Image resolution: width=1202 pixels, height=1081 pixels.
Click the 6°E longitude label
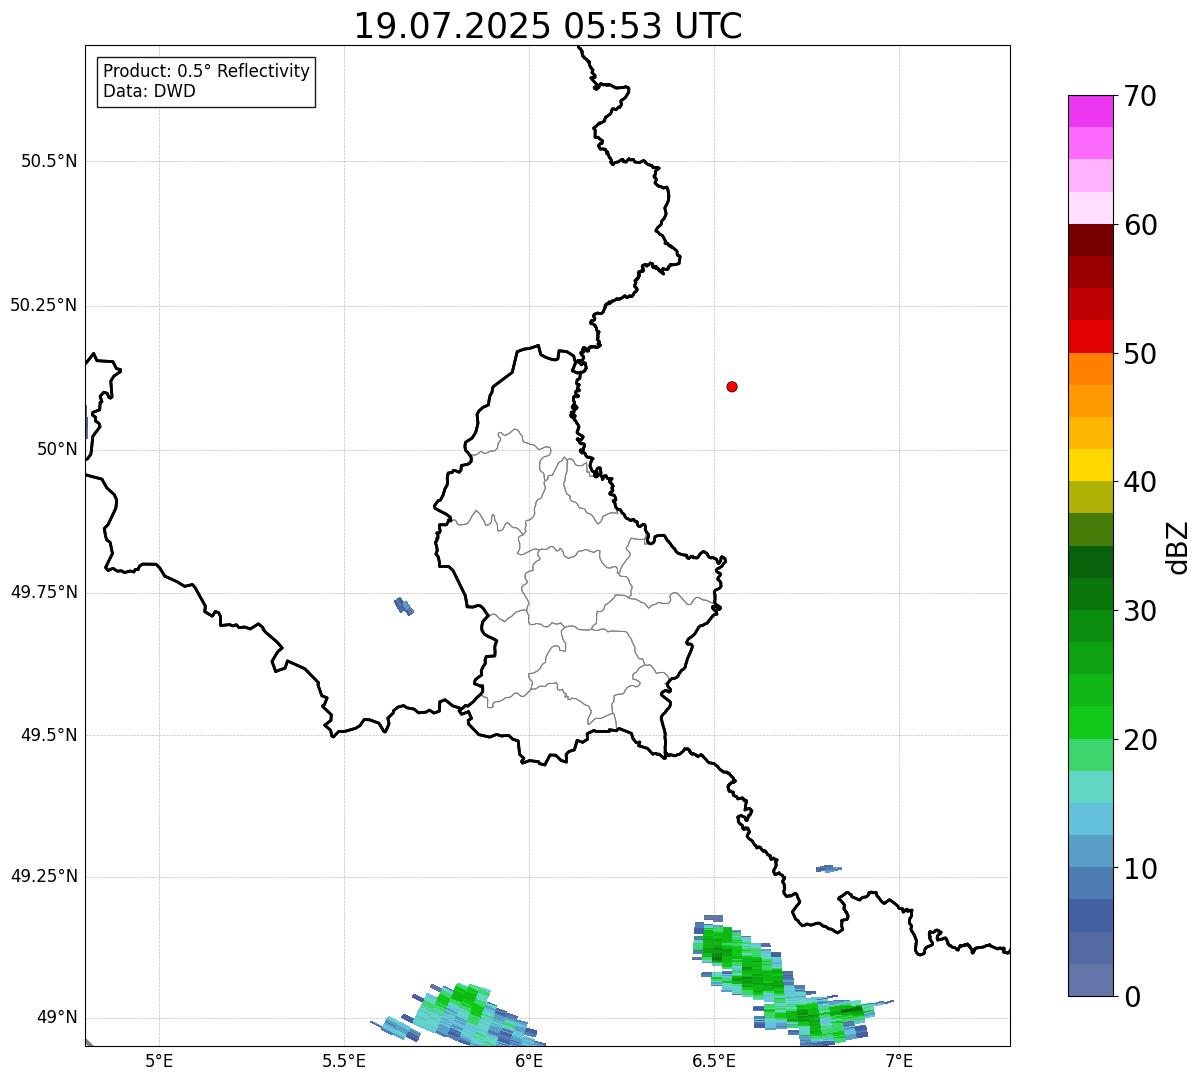pos(530,1060)
